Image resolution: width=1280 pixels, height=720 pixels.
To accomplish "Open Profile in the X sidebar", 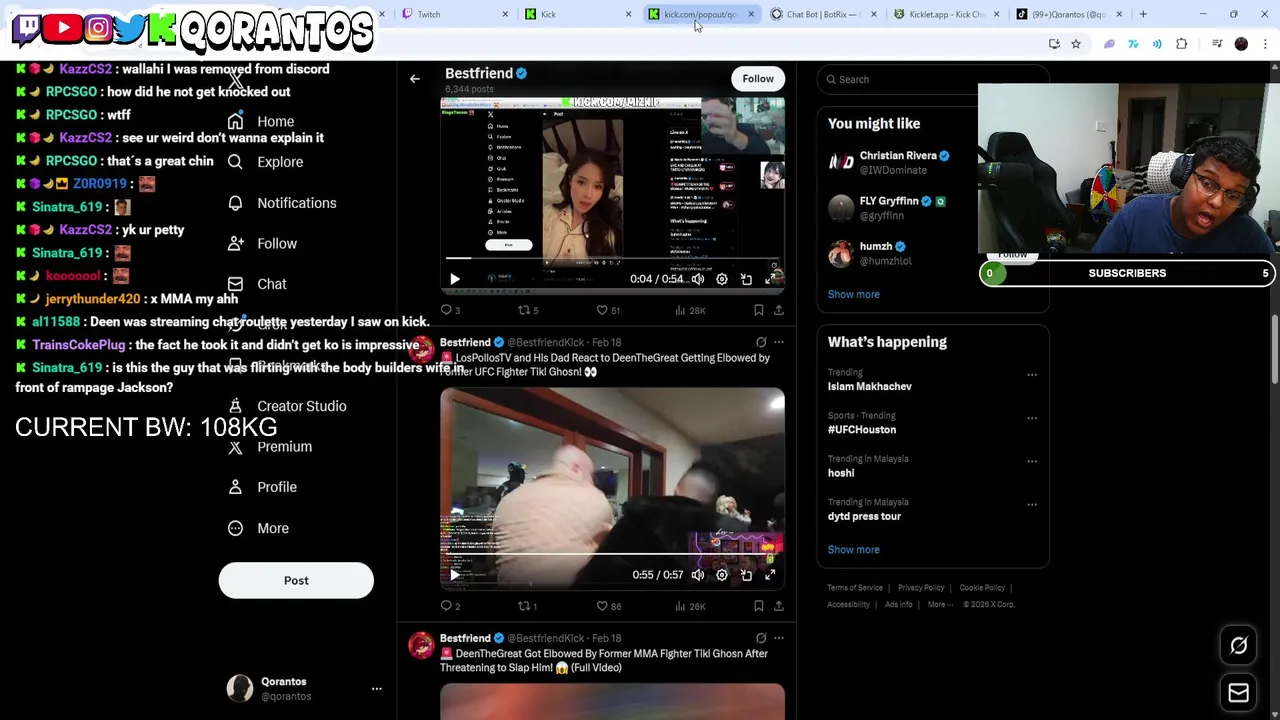I will (262, 487).
